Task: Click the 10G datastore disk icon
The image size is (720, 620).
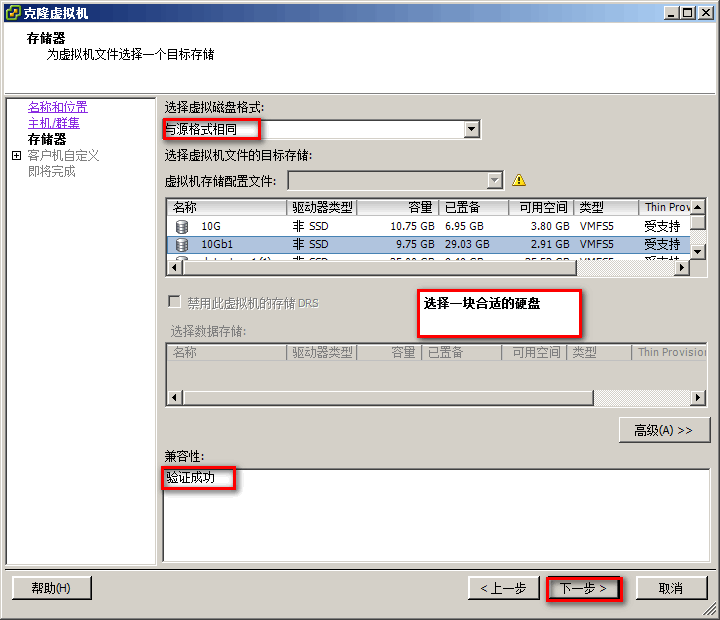Action: [182, 226]
